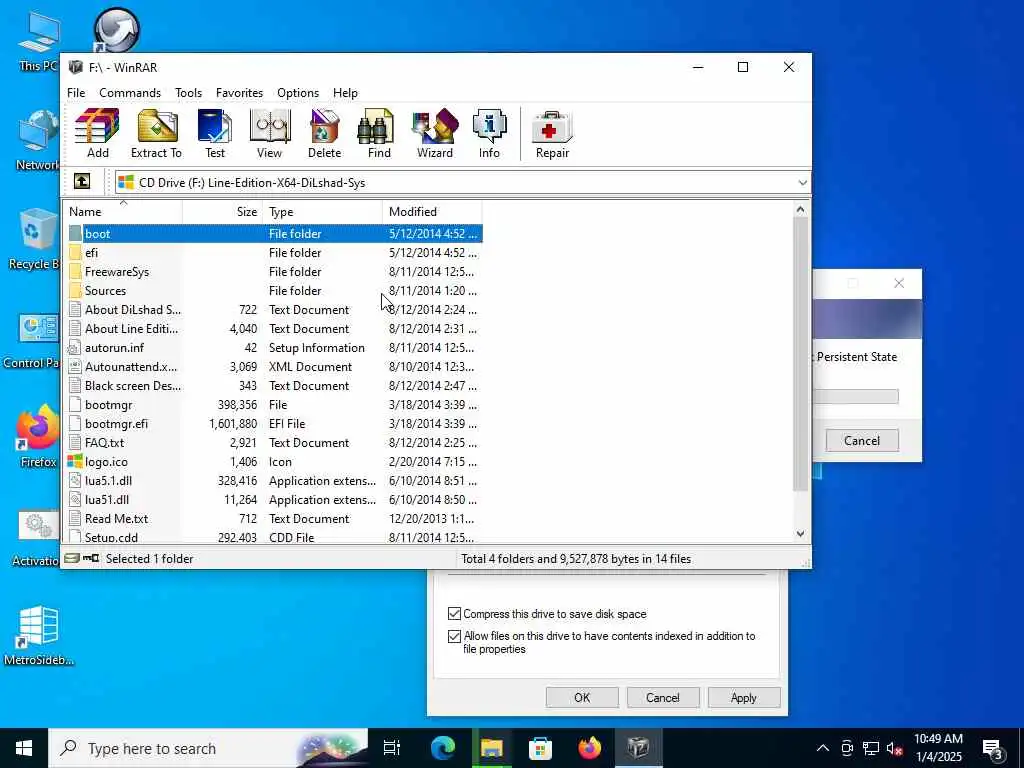Image resolution: width=1024 pixels, height=768 pixels.
Task: Click the Test archive icon
Action: pyautogui.click(x=215, y=134)
